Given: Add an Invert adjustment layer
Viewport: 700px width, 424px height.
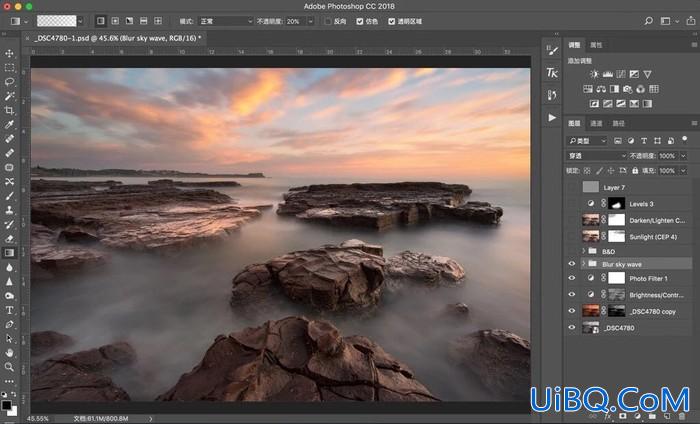Looking at the screenshot, I should 594,104.
